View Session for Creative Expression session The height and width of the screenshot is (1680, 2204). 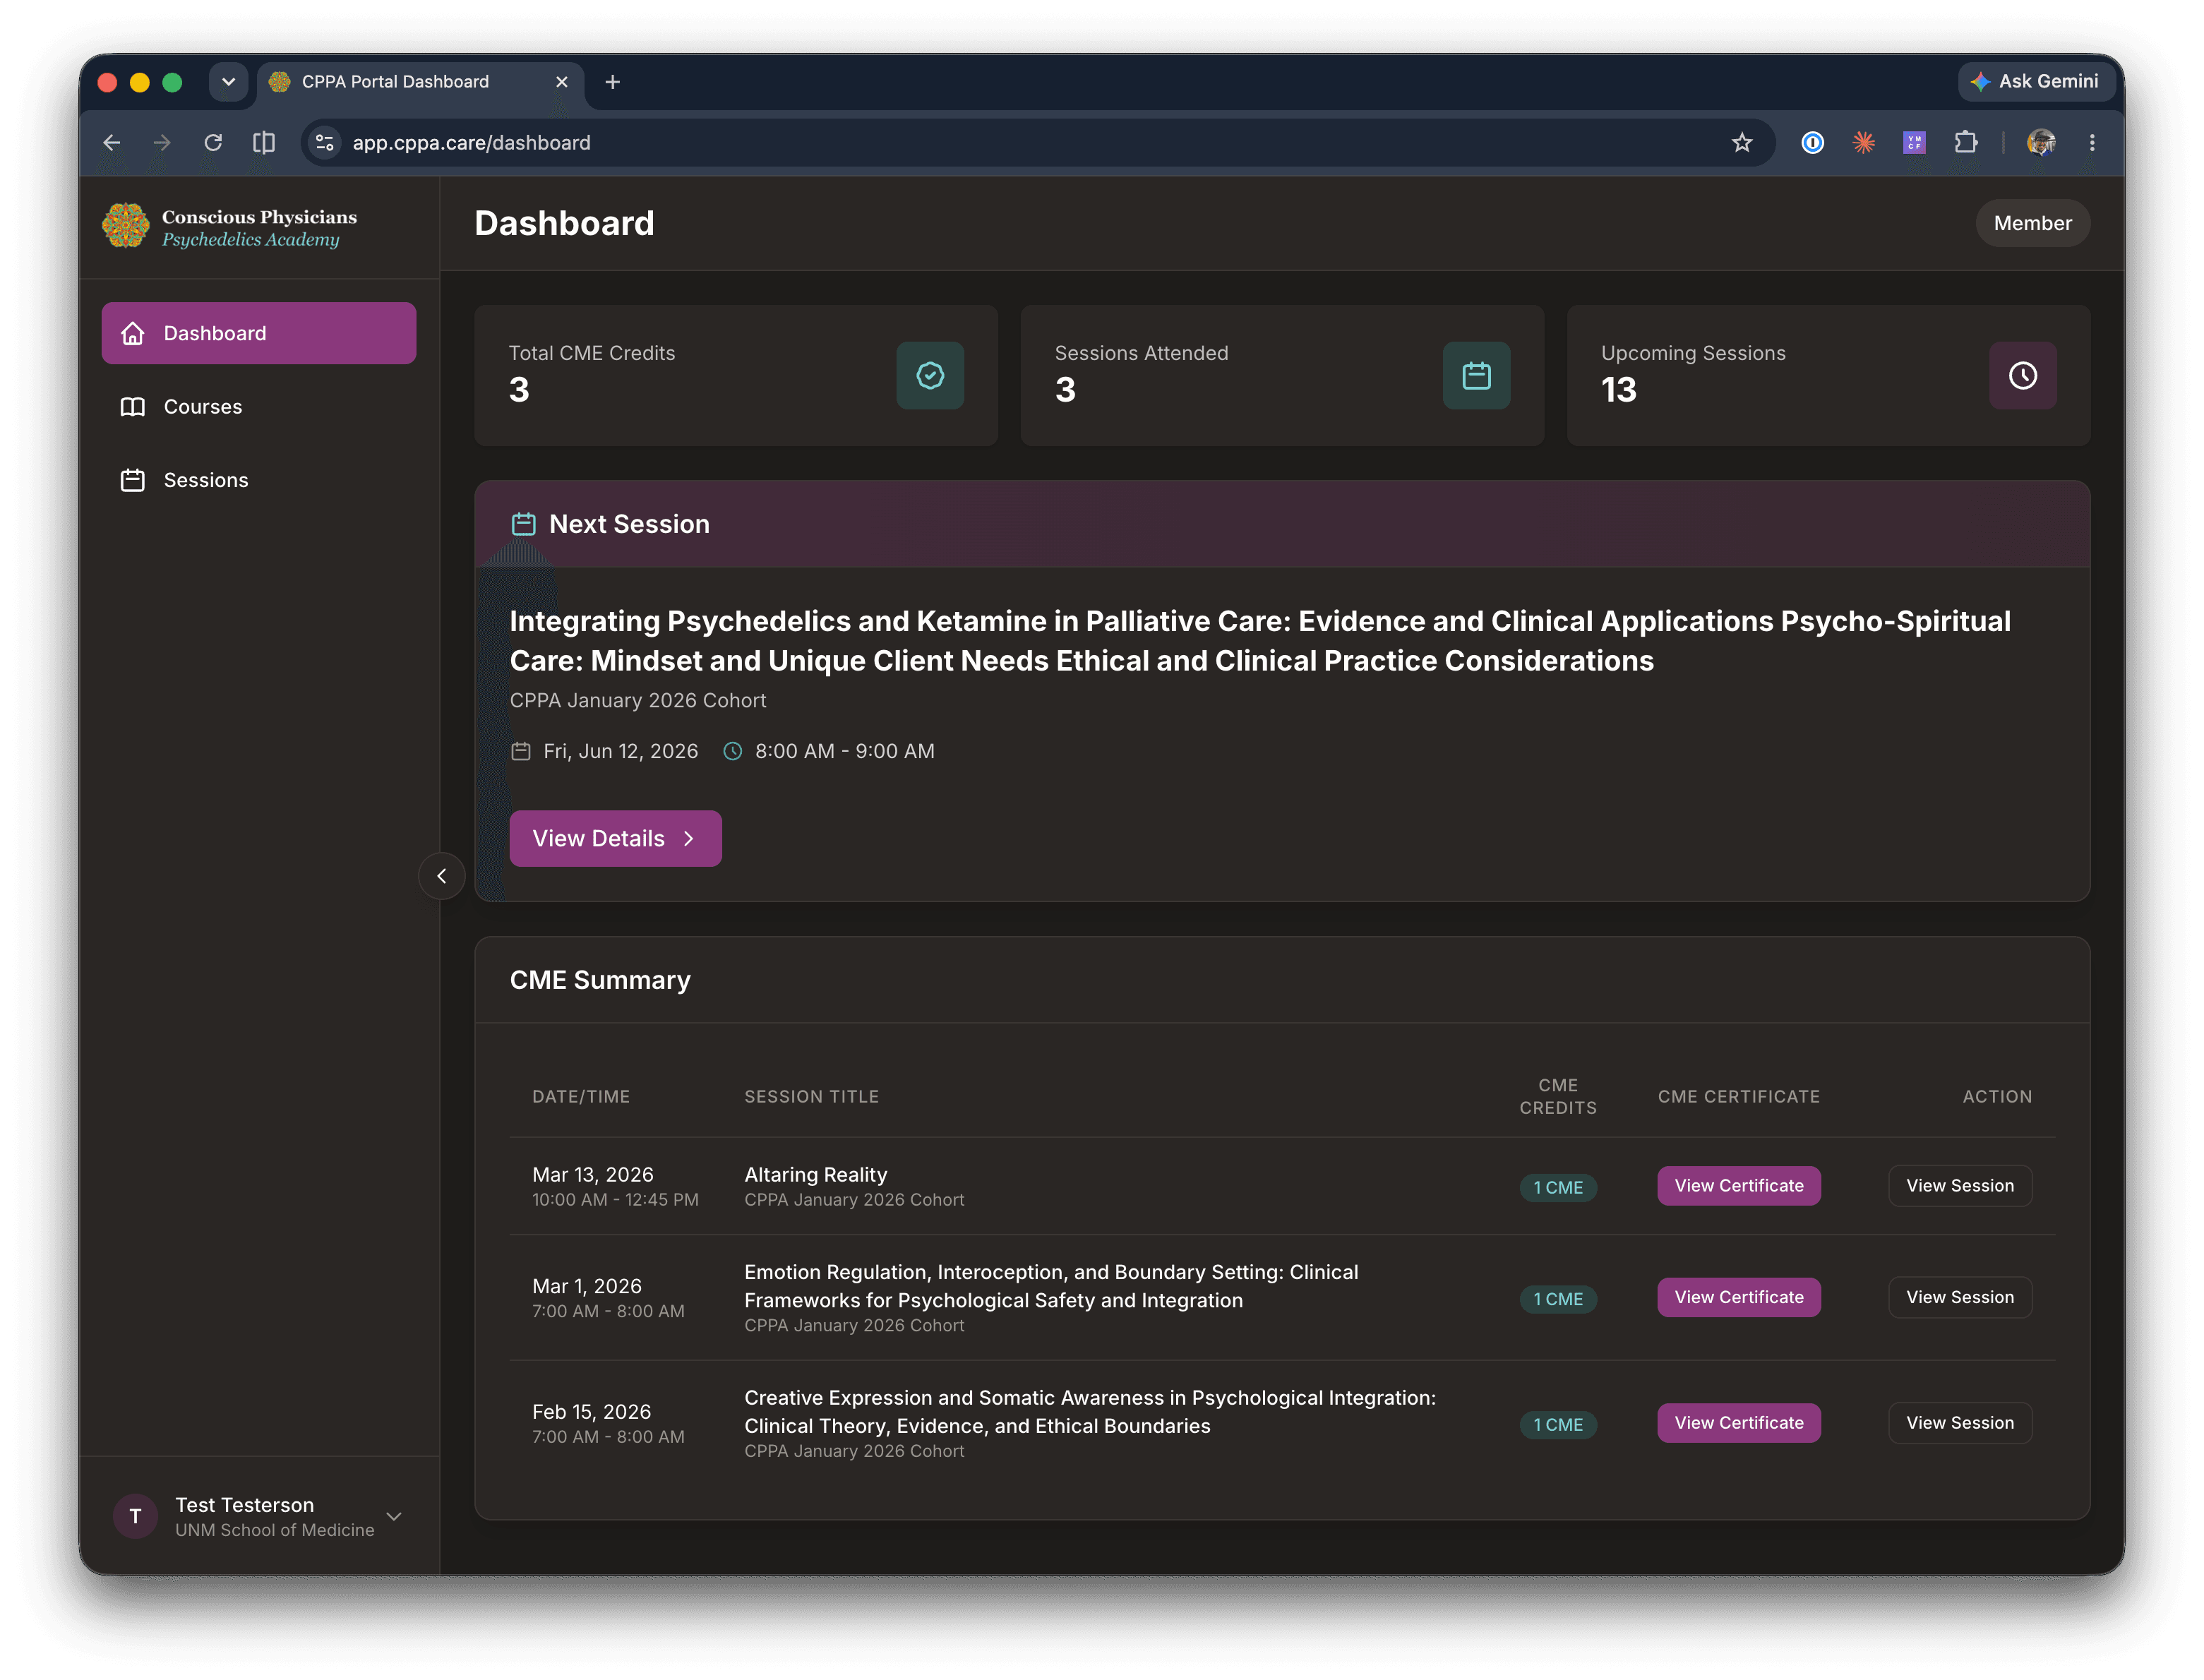tap(1959, 1422)
